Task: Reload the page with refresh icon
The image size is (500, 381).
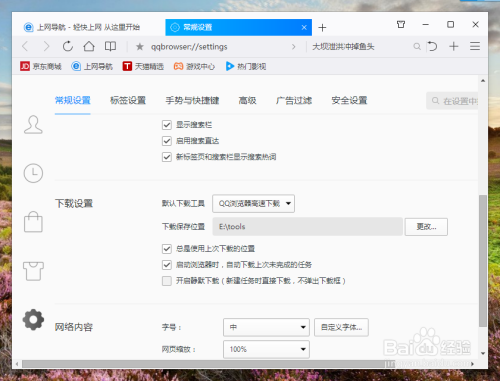Action: (68, 46)
